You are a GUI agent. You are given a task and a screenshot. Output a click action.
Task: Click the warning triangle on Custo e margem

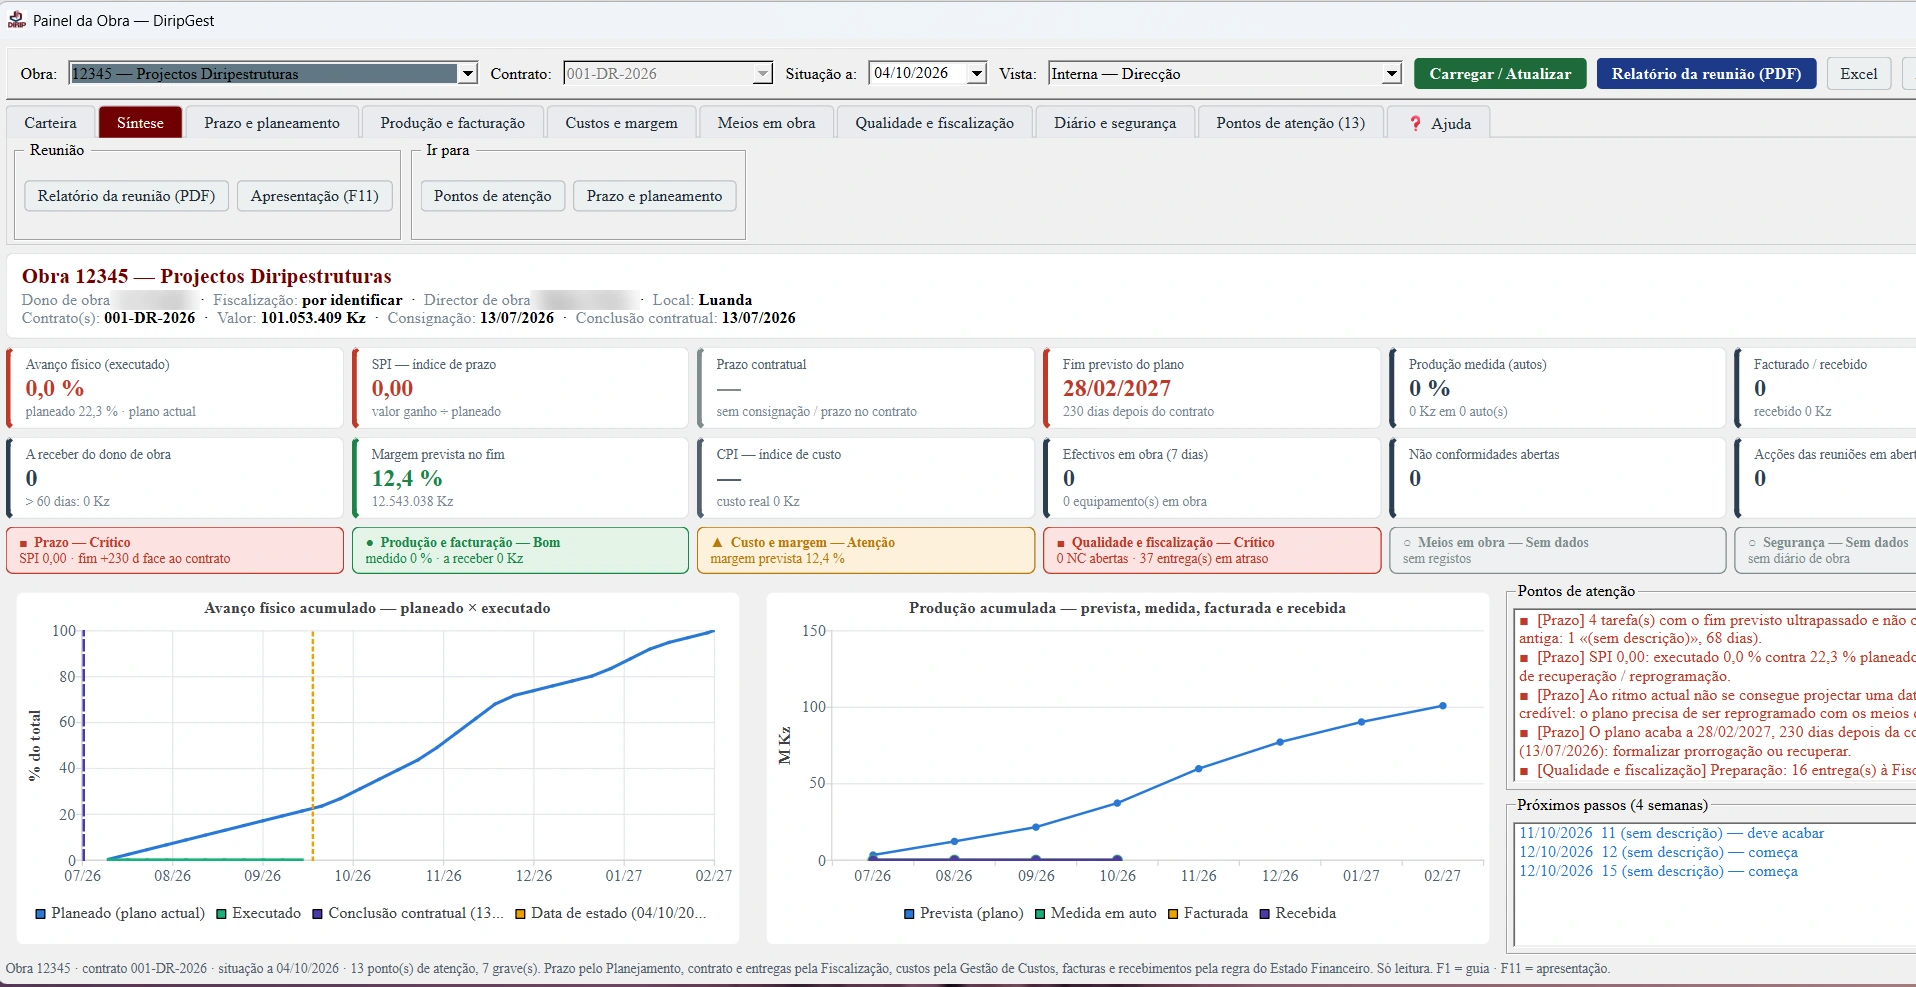717,542
